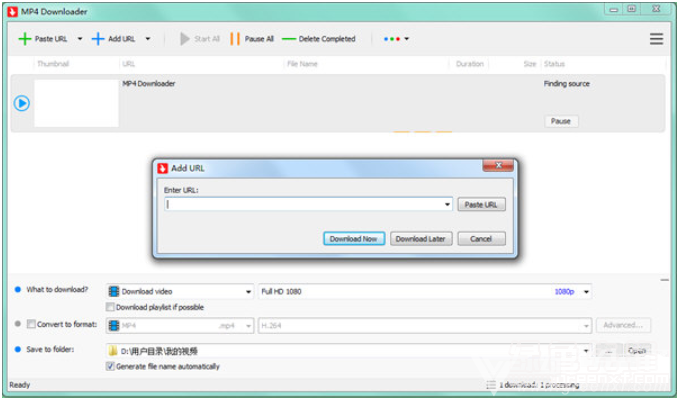Image resolution: width=678 pixels, height=400 pixels.
Task: Click the Download Later button
Action: click(421, 239)
